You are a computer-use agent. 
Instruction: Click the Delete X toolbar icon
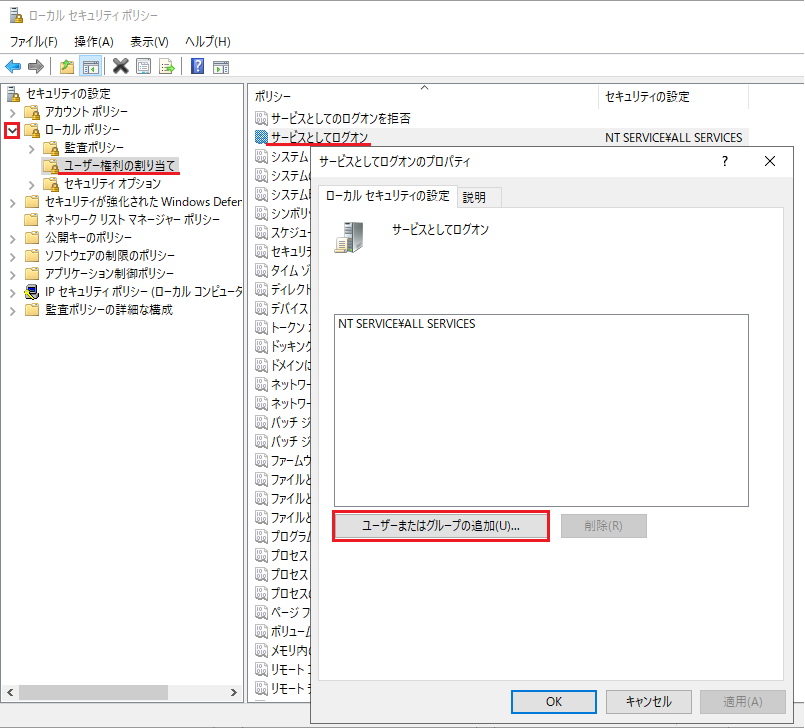coord(121,66)
